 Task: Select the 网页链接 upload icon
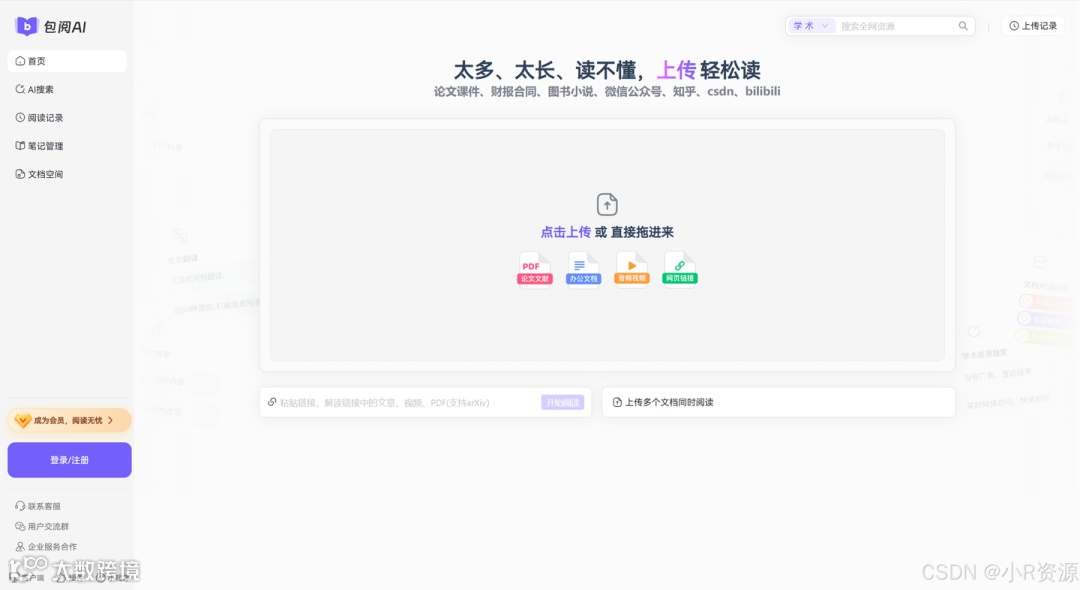click(x=680, y=265)
